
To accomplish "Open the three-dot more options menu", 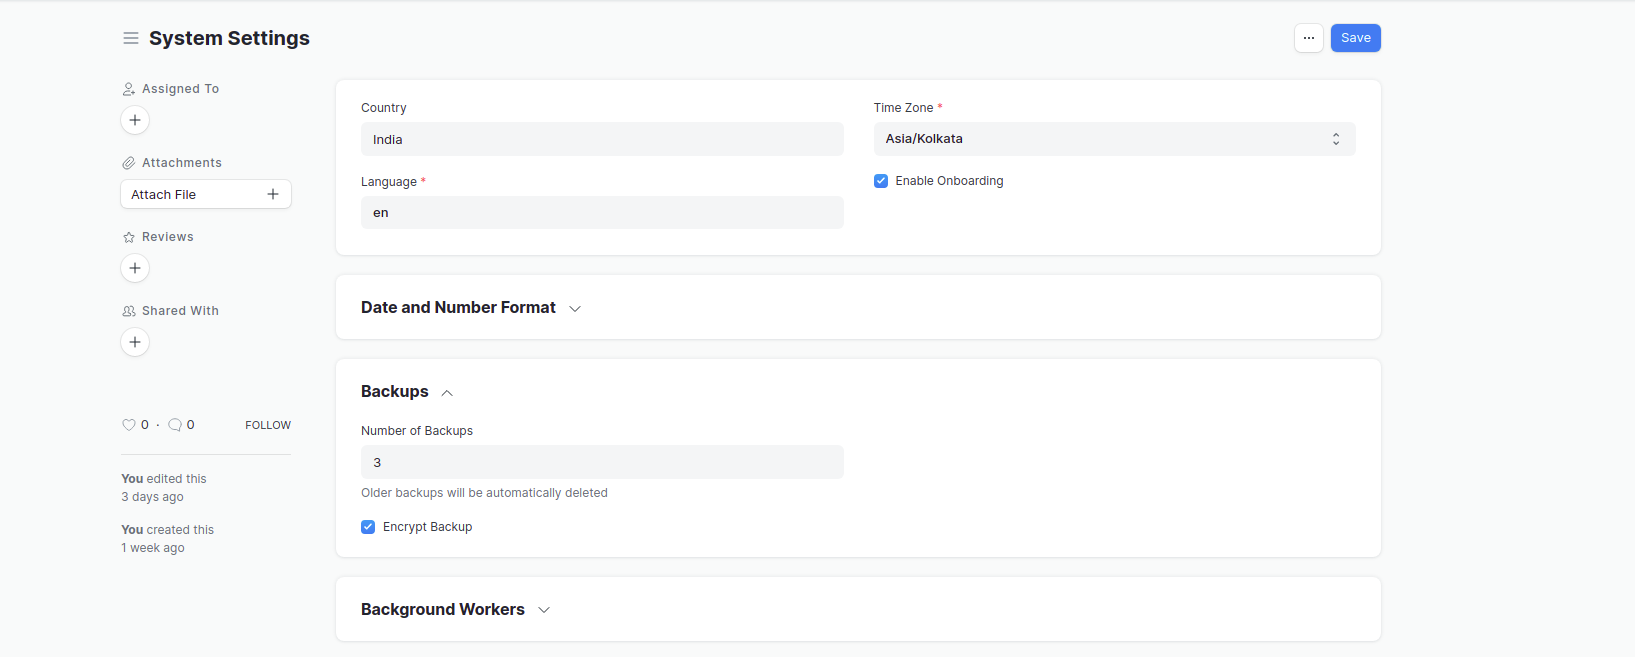I will [x=1309, y=38].
